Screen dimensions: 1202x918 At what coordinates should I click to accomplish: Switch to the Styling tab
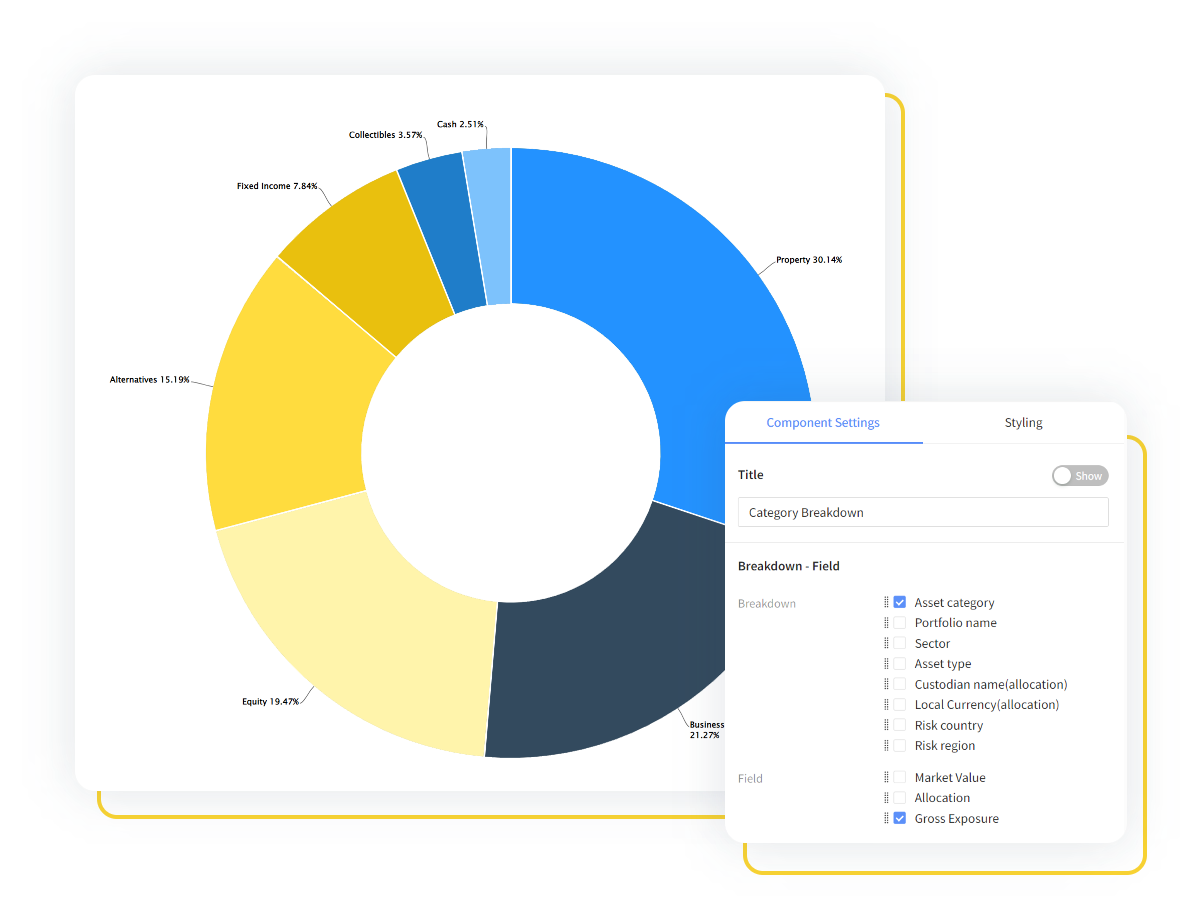tap(1023, 422)
